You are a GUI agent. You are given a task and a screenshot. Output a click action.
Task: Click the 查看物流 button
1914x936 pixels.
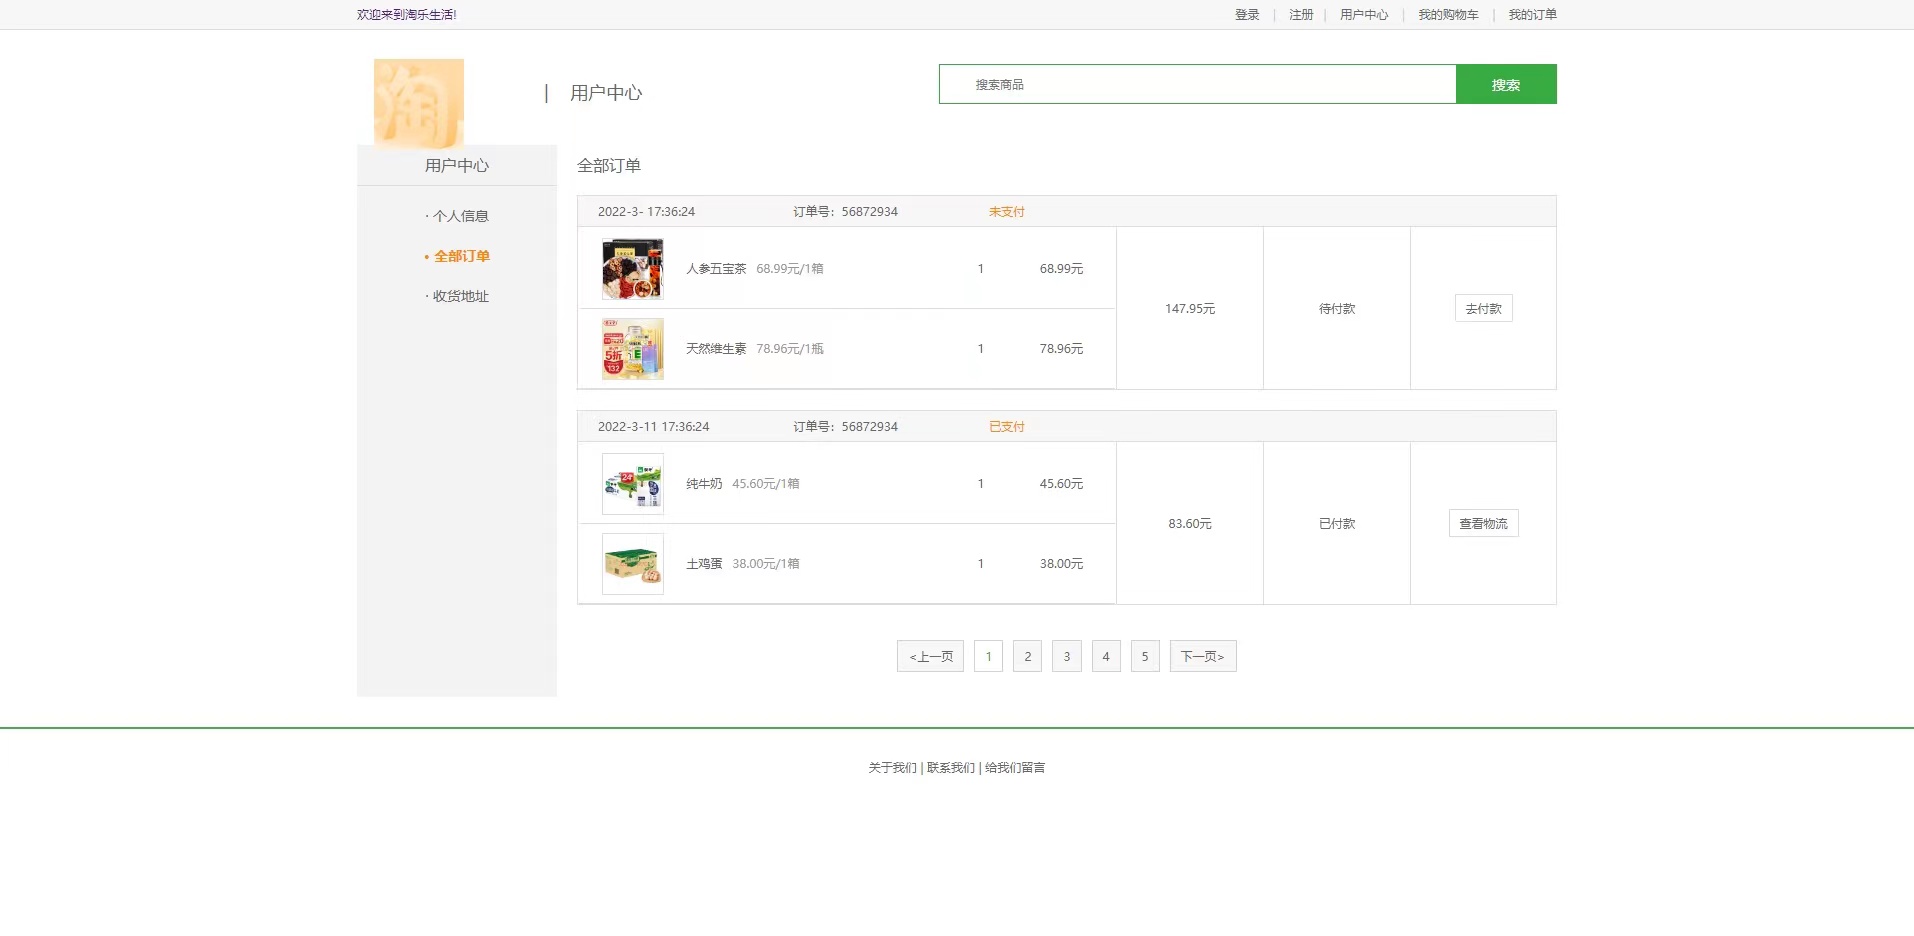pos(1483,523)
